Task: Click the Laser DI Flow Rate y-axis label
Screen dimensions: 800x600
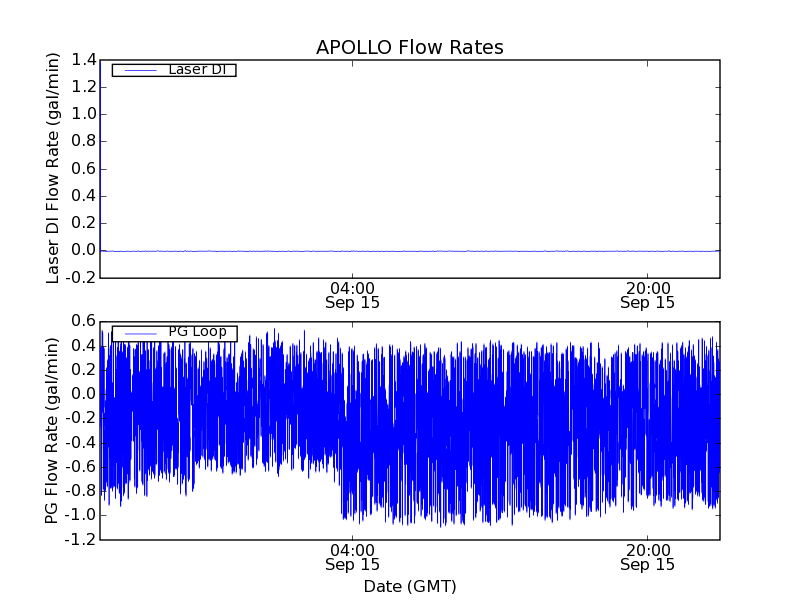Action: tap(54, 168)
